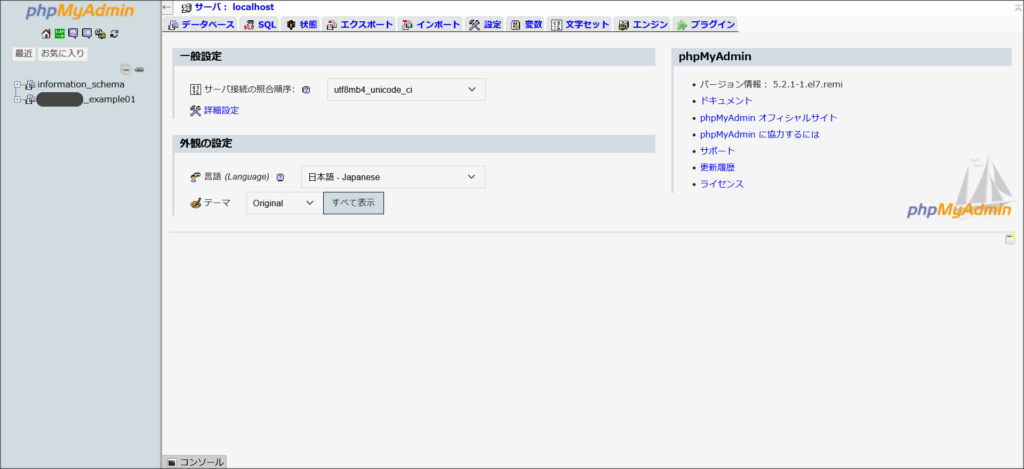Switch to the SQL tab
1024x469 pixels.
261,24
